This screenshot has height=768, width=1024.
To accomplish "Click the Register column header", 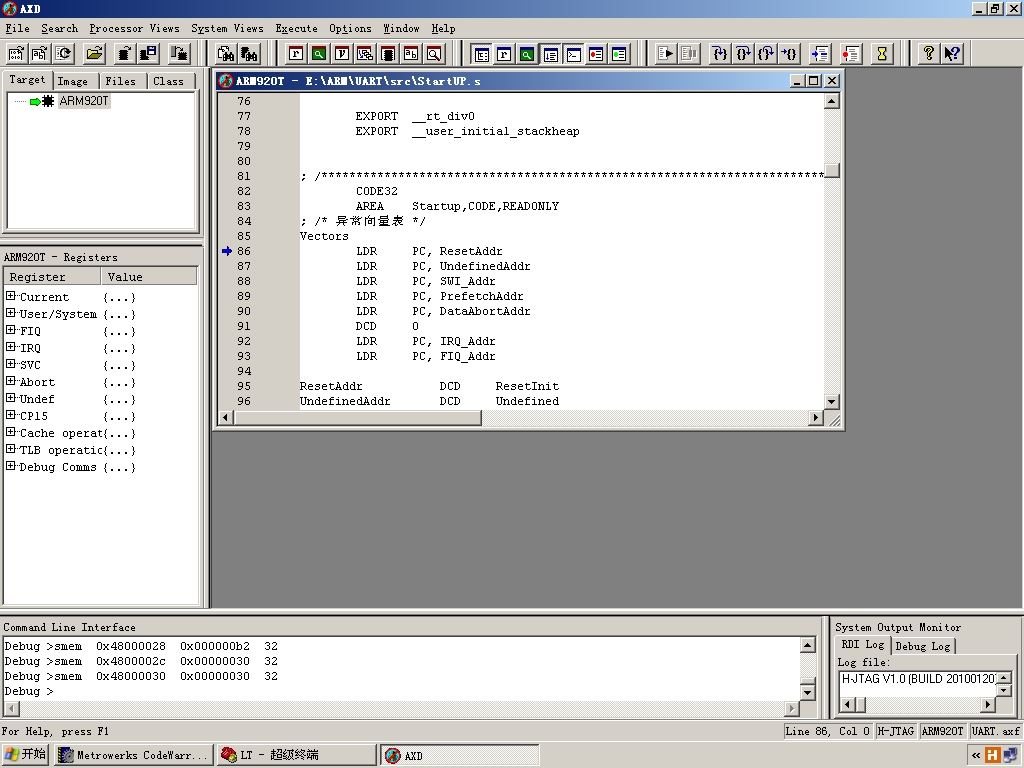I will pos(52,277).
